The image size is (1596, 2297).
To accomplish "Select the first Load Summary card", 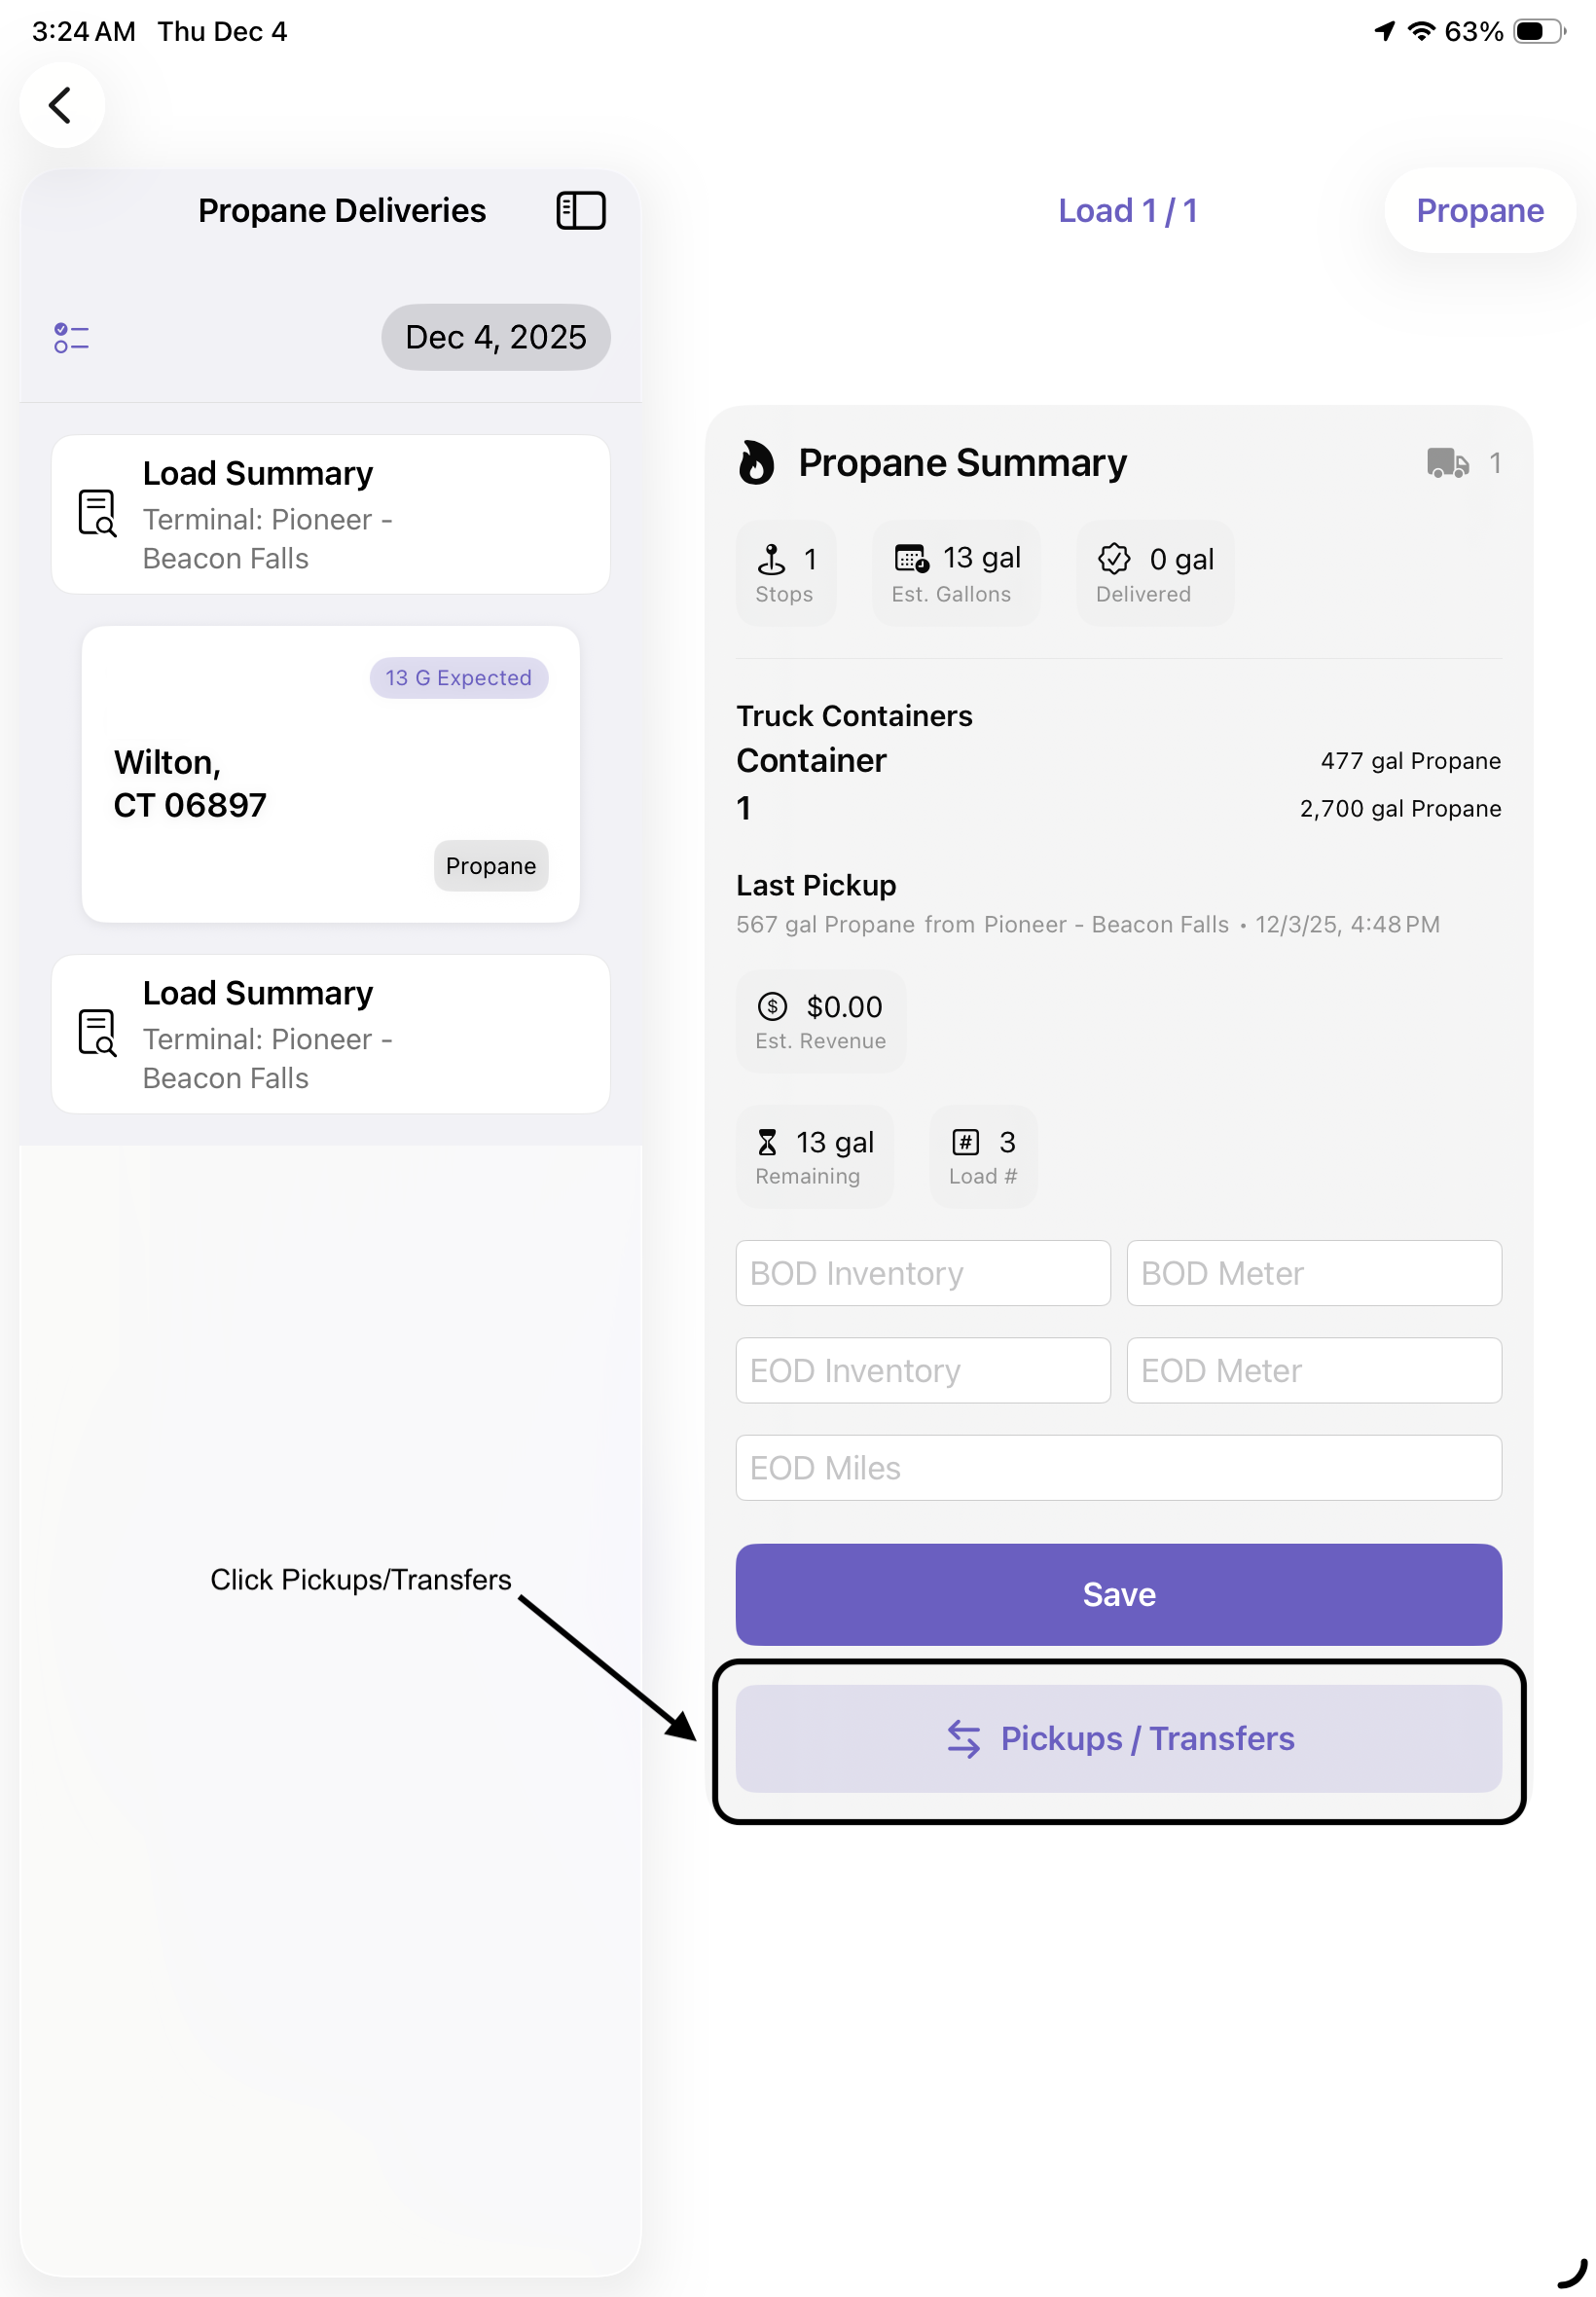I will coord(330,514).
